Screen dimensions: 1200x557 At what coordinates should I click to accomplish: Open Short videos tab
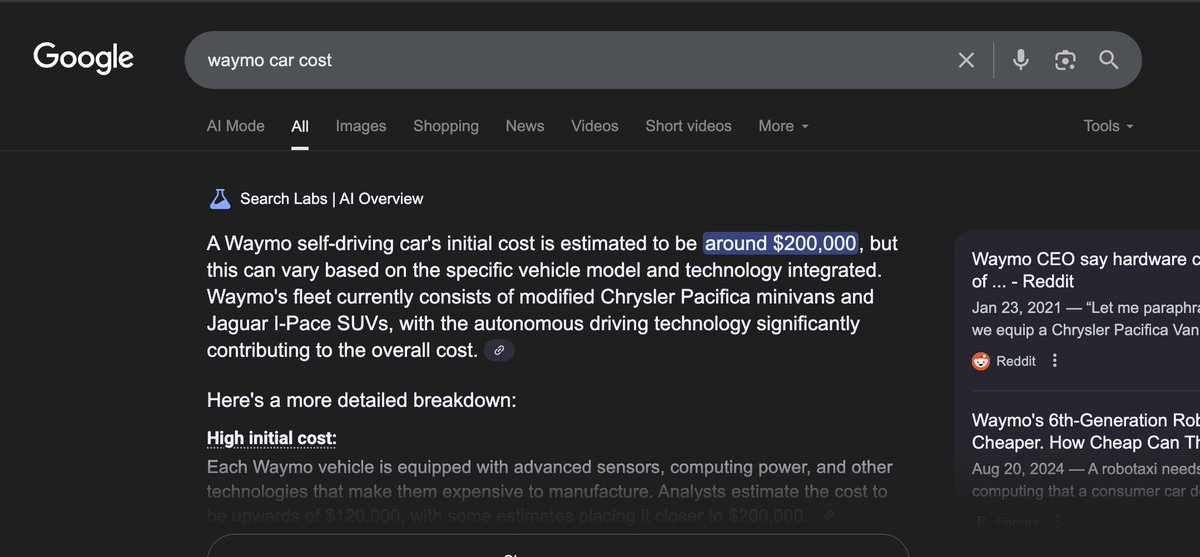coord(688,126)
